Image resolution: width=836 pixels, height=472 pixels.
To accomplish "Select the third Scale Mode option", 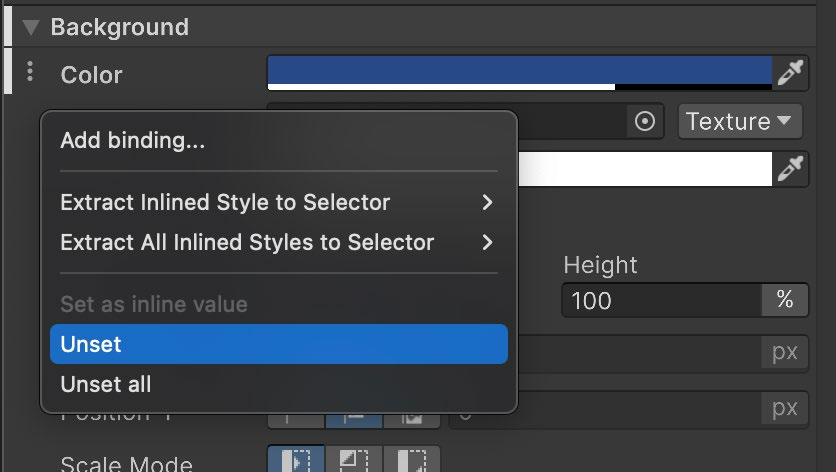I will coord(412,459).
